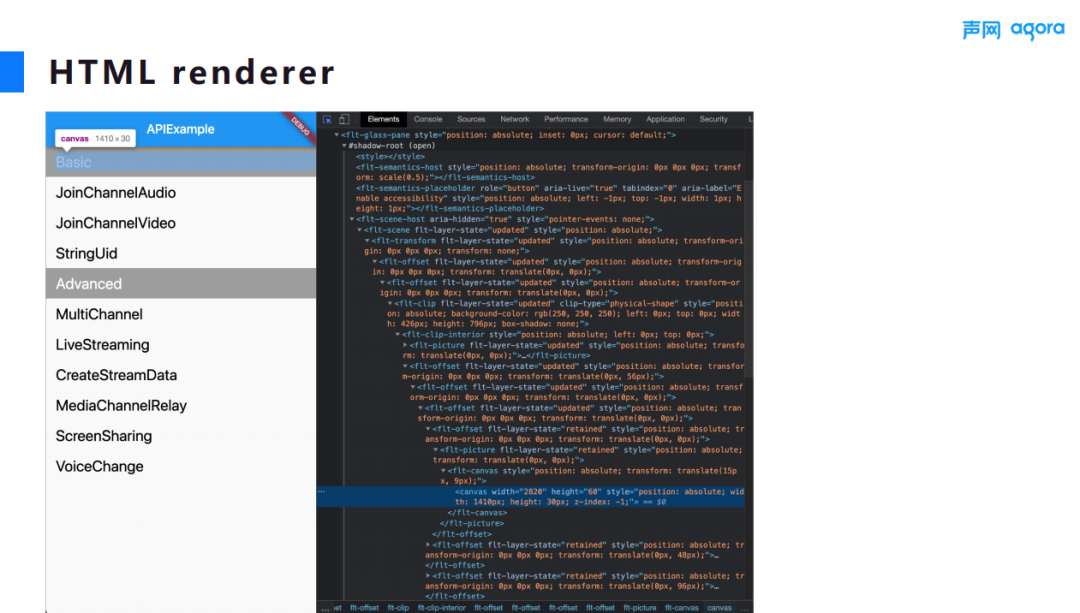
Task: Select the highlighted canvas width="2820" element line
Action: coord(530,497)
